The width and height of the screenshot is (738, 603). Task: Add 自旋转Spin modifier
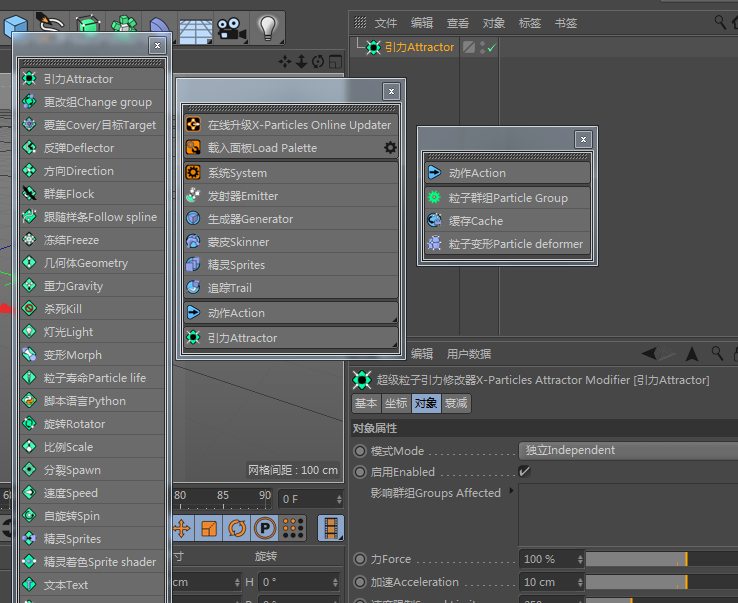click(92, 516)
